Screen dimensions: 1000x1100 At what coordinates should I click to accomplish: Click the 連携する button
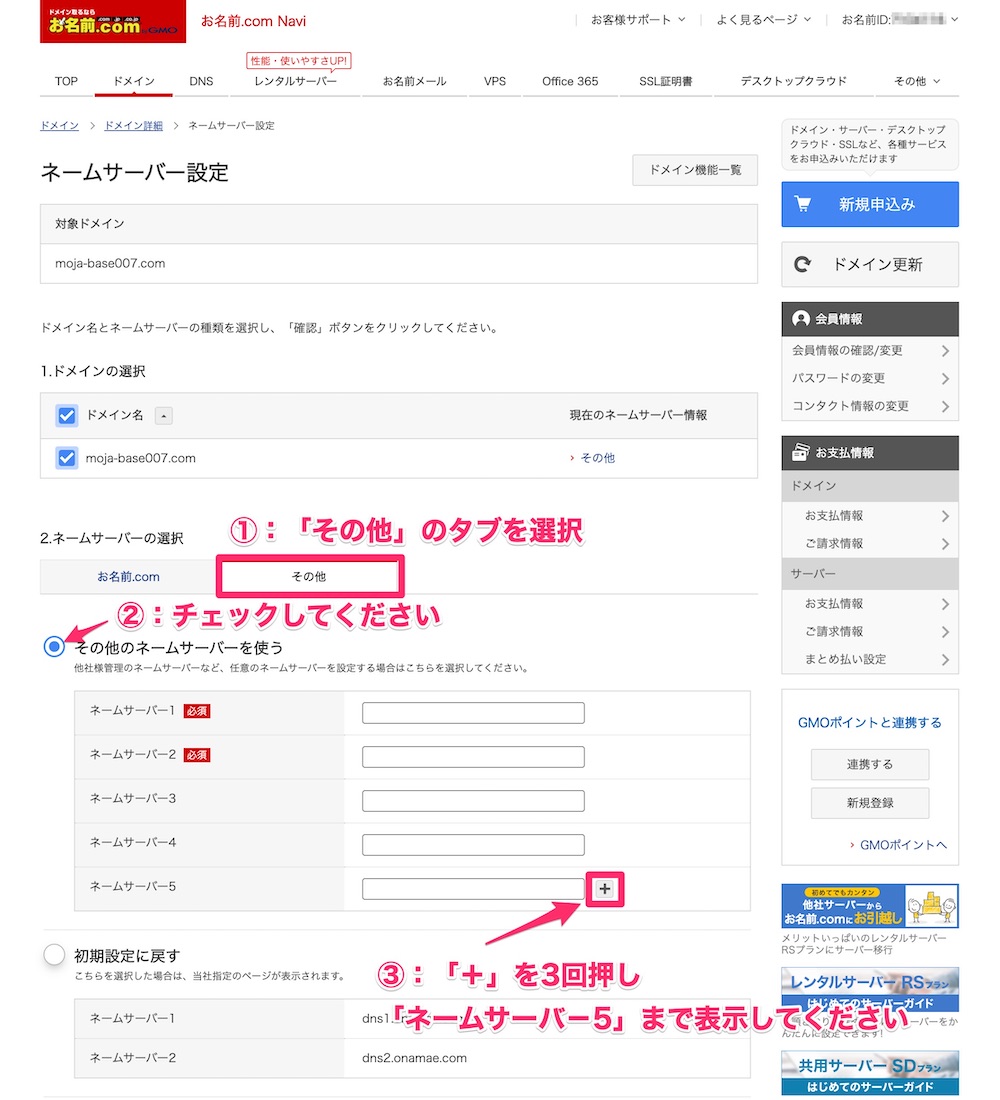869,765
